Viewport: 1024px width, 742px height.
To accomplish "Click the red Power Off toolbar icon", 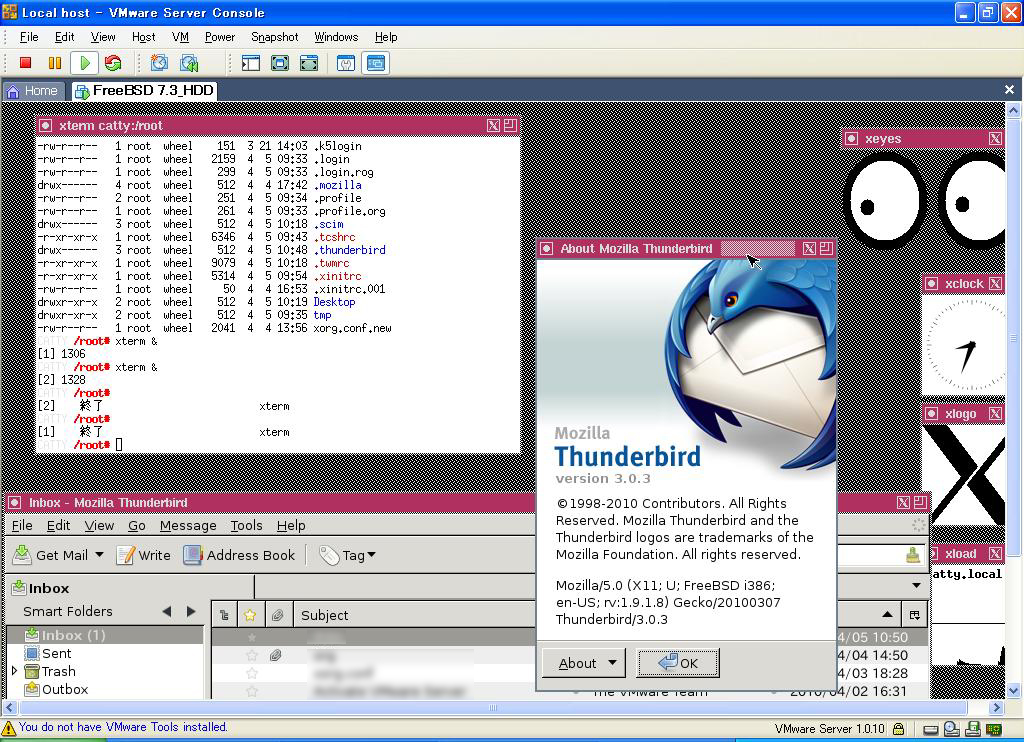I will click(x=25, y=63).
